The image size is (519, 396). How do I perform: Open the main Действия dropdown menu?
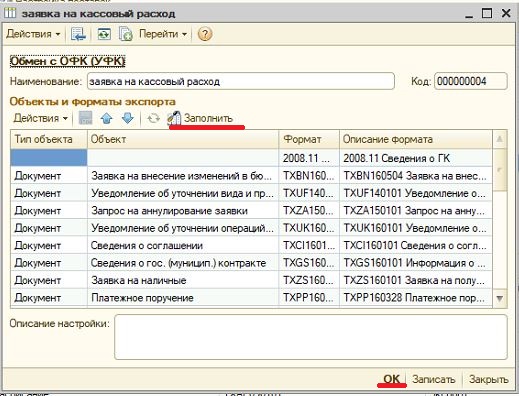pos(33,34)
